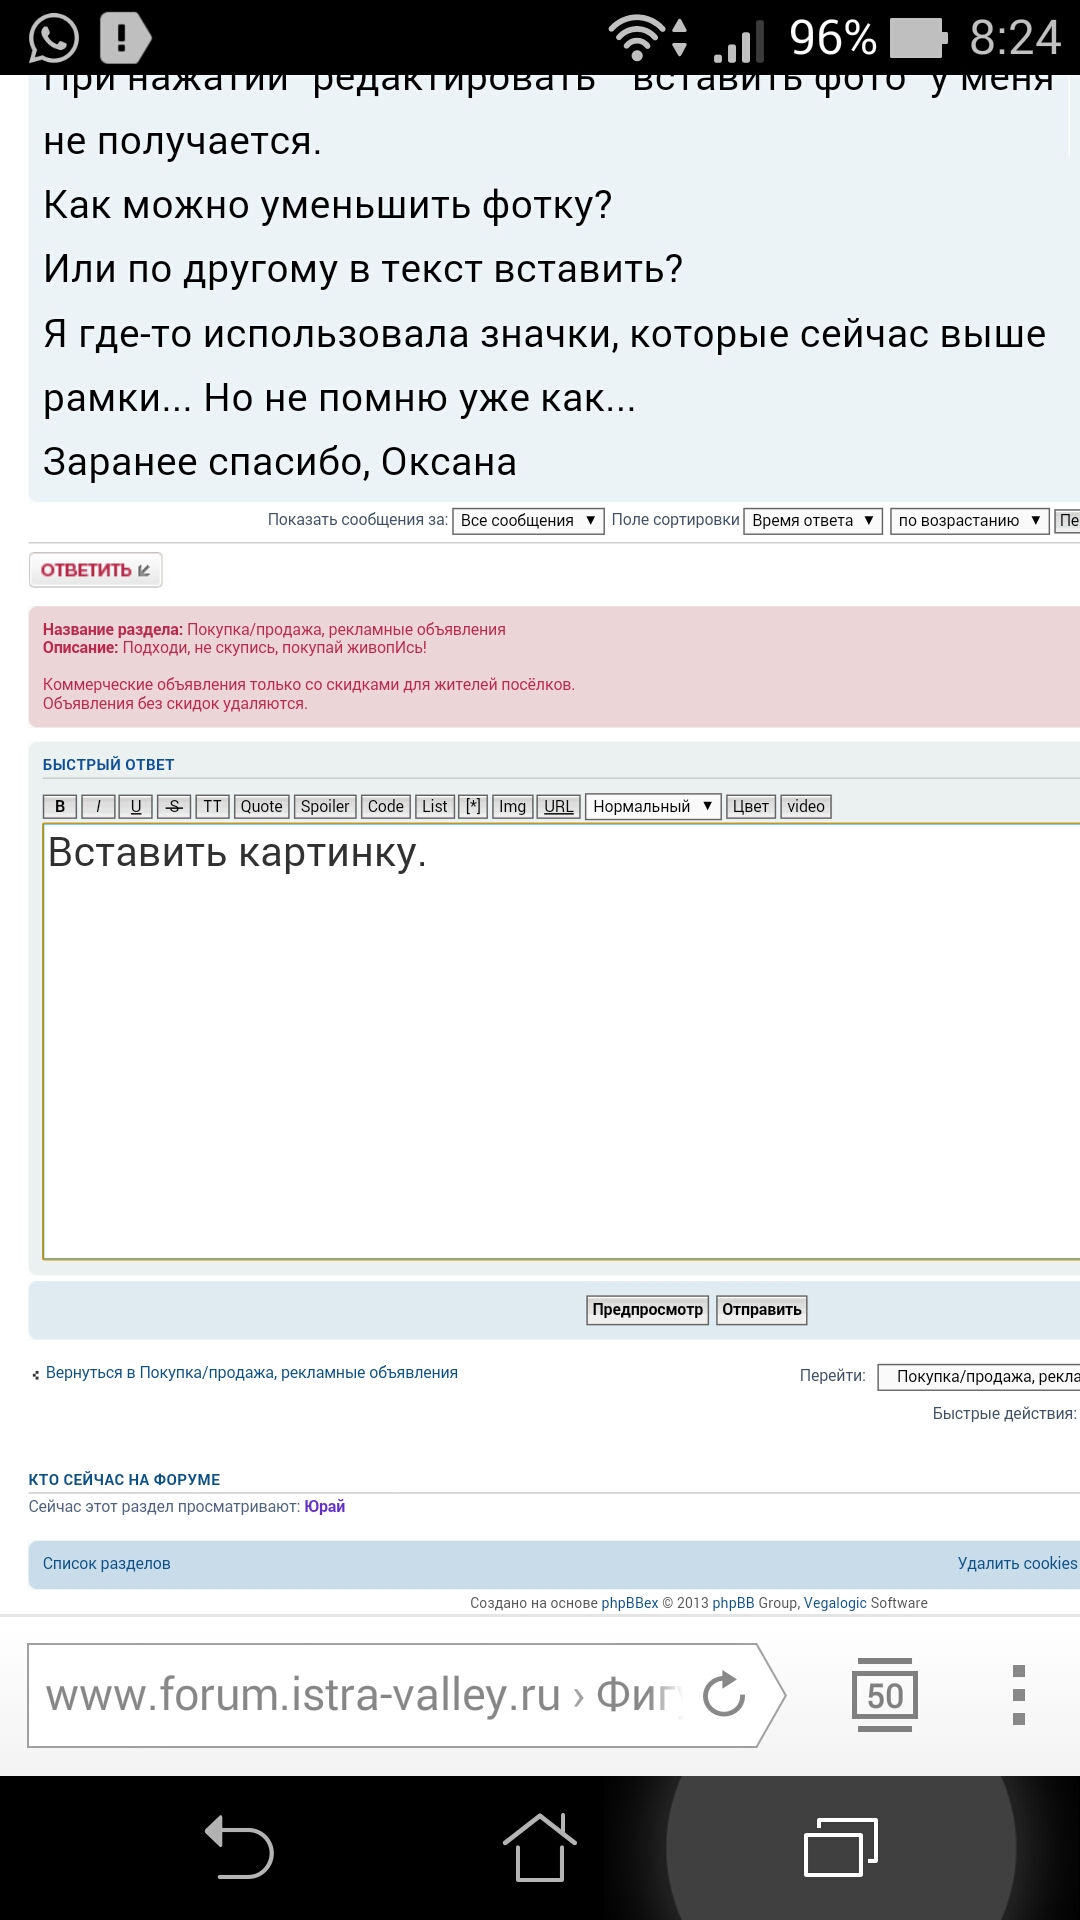Reload the page with the refresh icon
The height and width of the screenshot is (1920, 1080).
tap(724, 1694)
